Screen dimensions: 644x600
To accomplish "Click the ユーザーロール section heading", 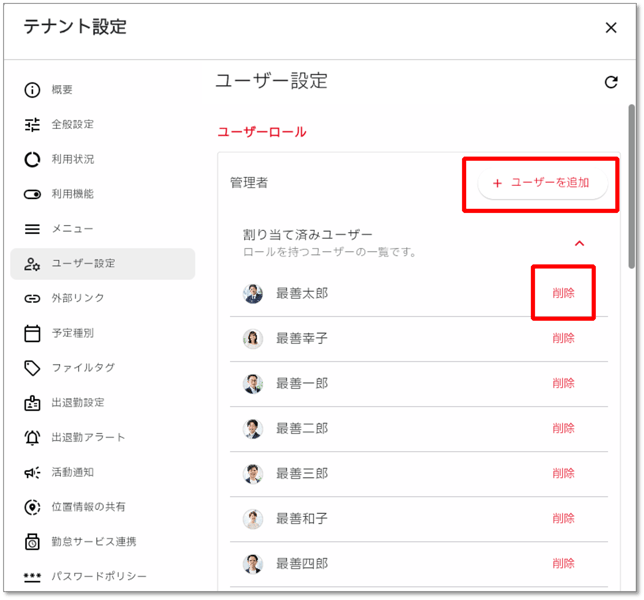I will (262, 132).
